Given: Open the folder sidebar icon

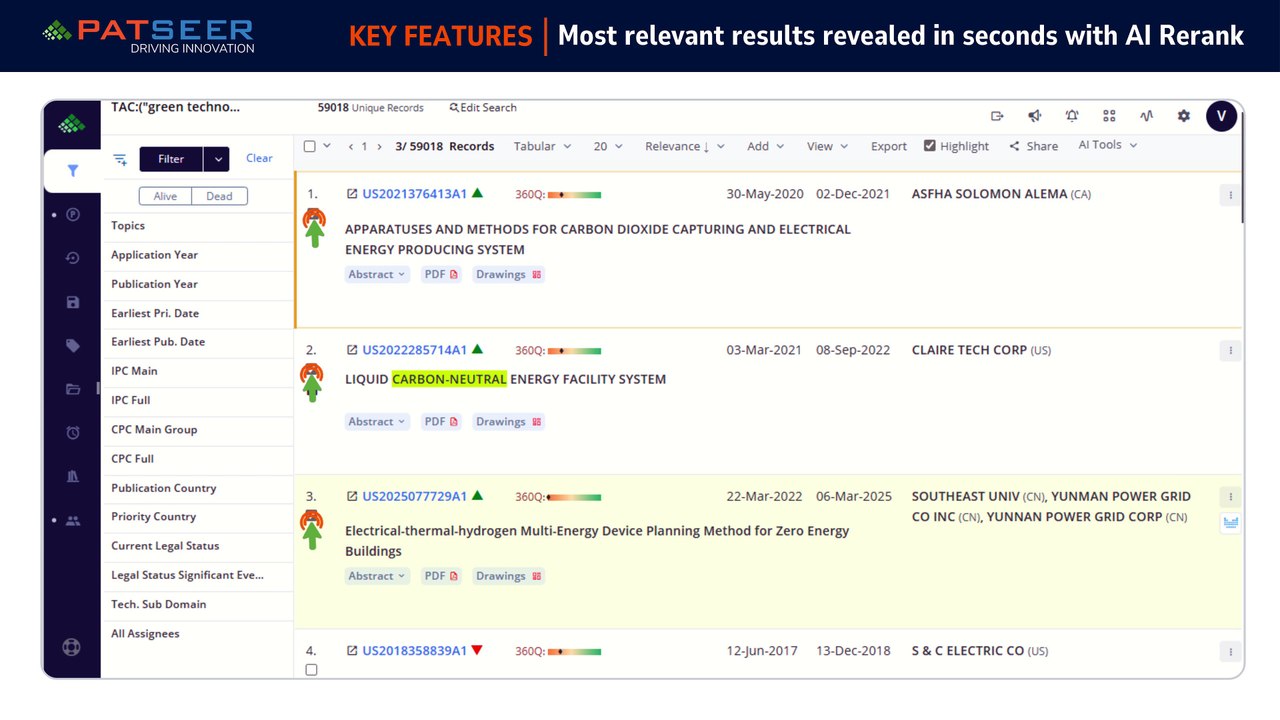Looking at the screenshot, I should 72,389.
